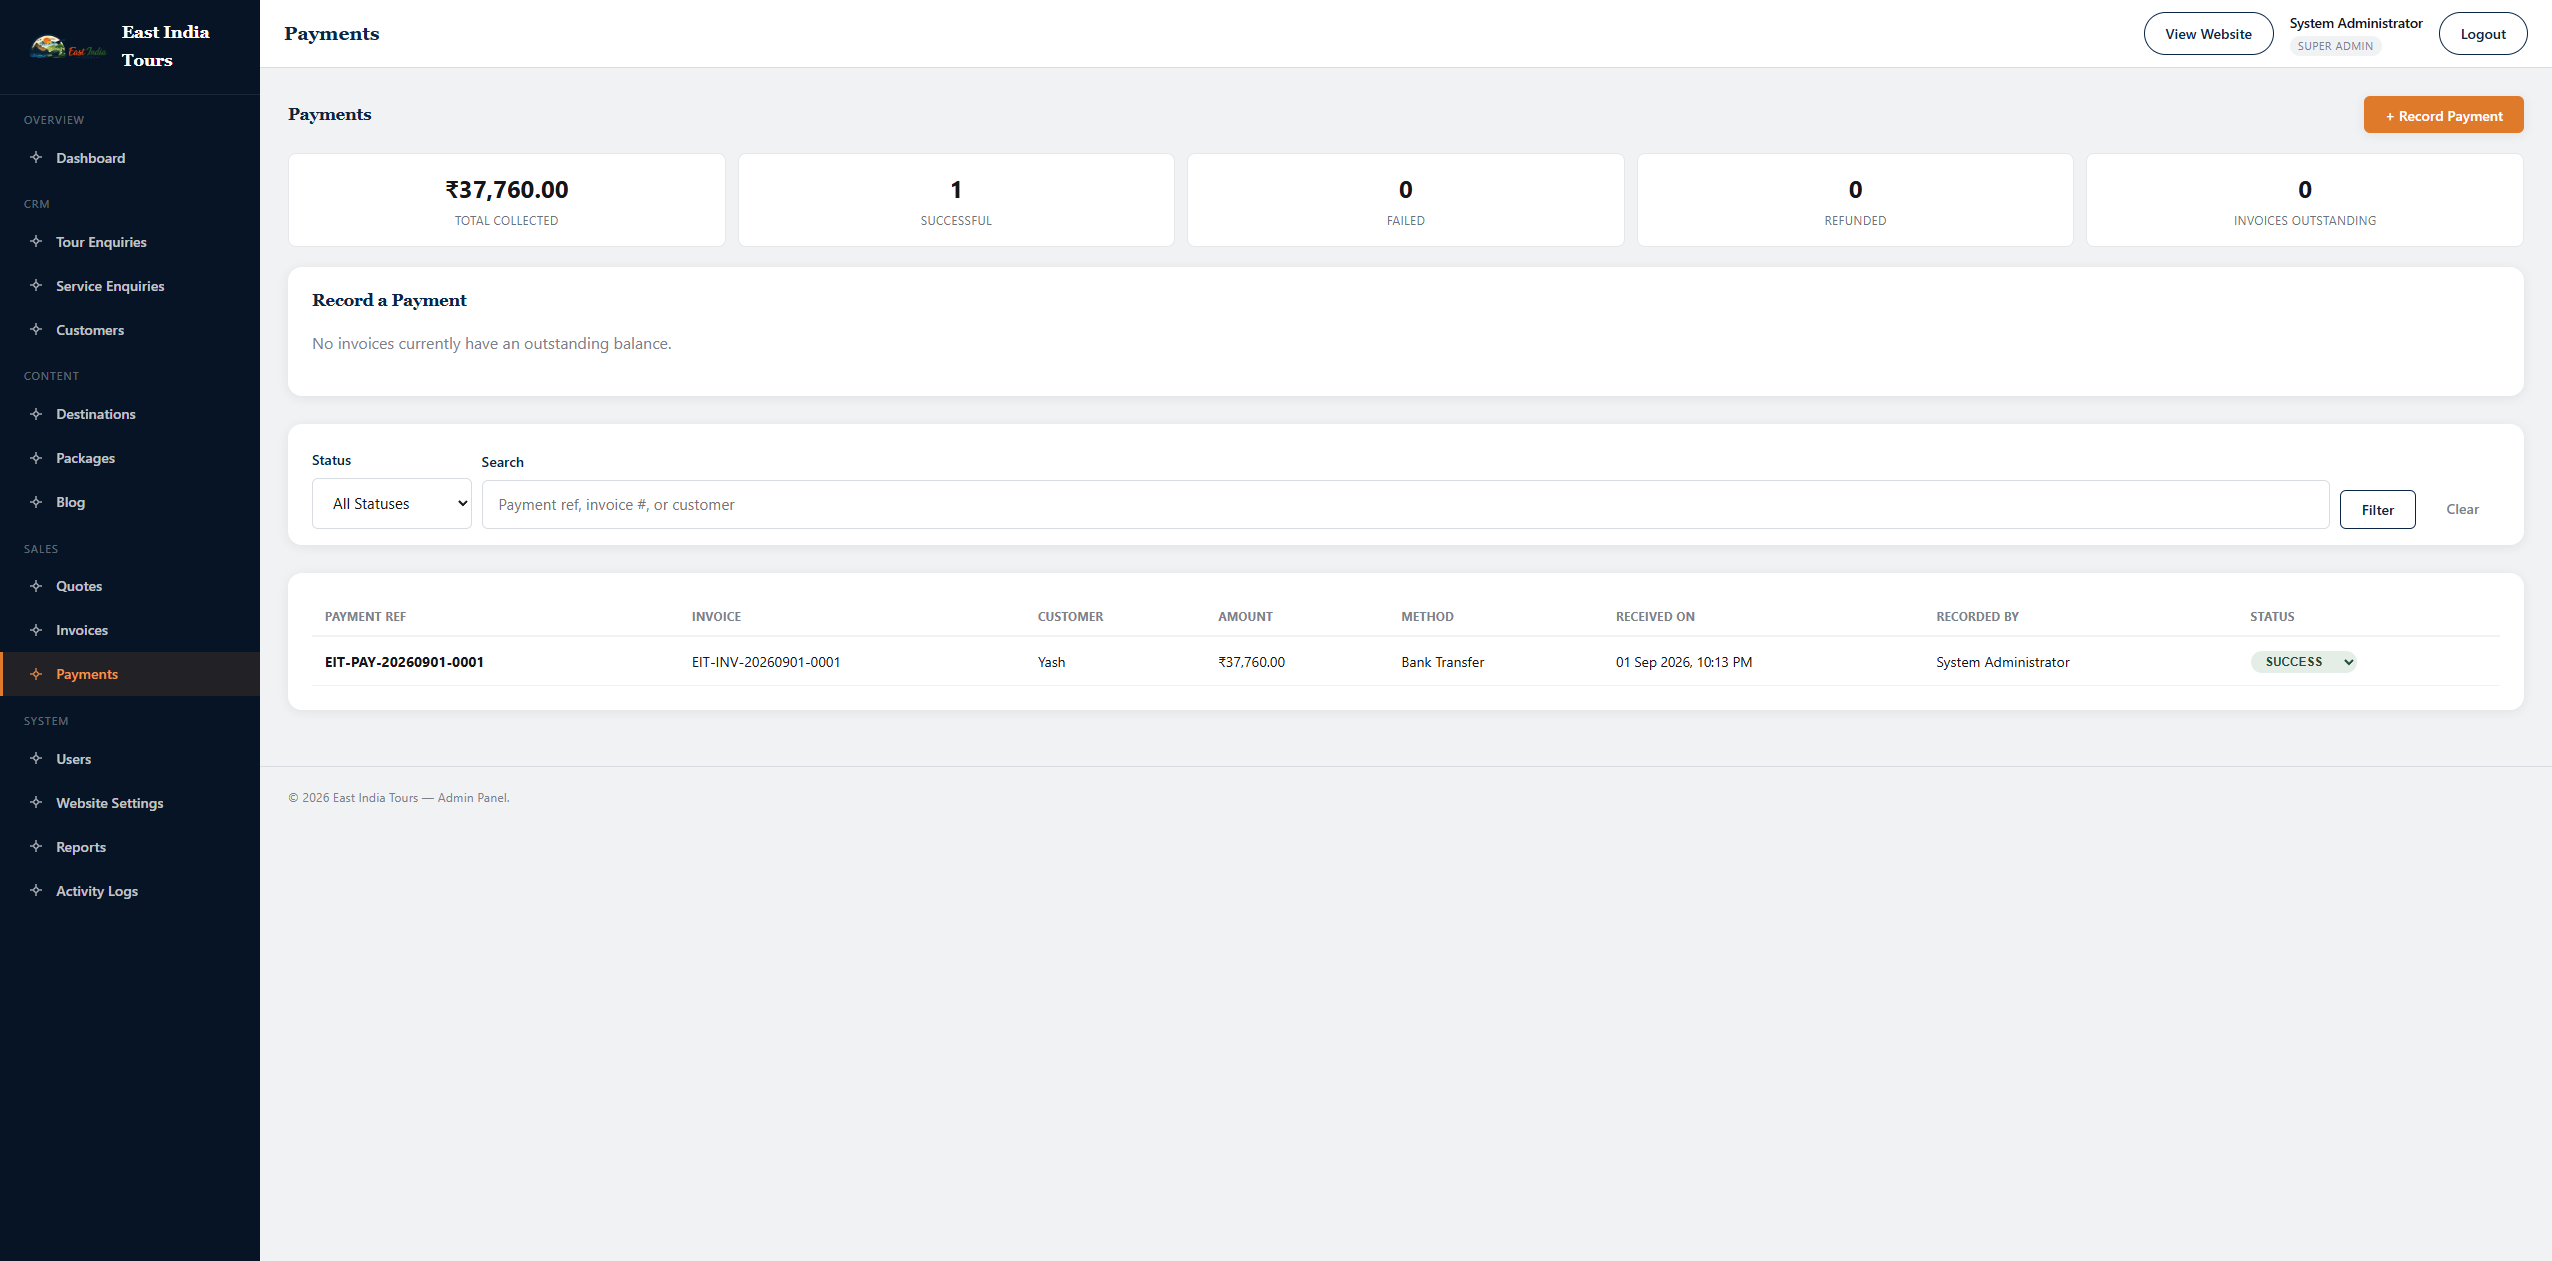
Task: Open Service Enquiries section
Action: [130, 286]
